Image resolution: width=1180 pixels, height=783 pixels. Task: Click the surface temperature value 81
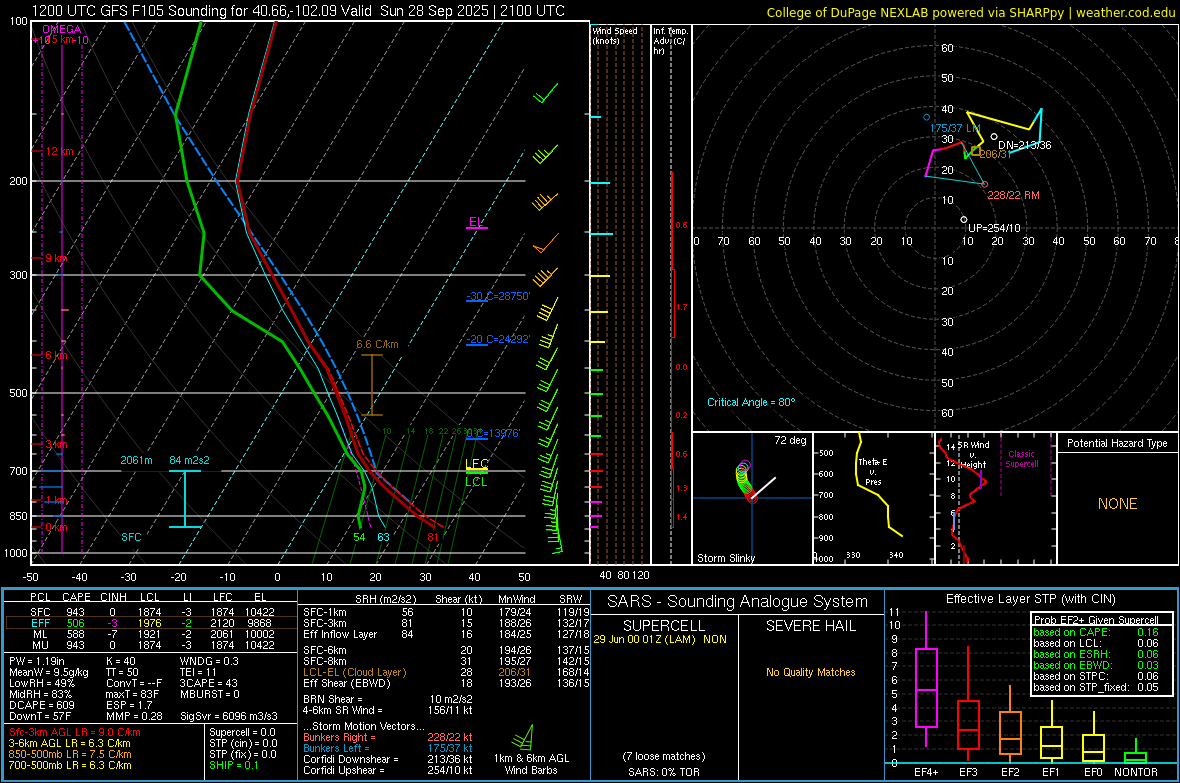(x=433, y=537)
